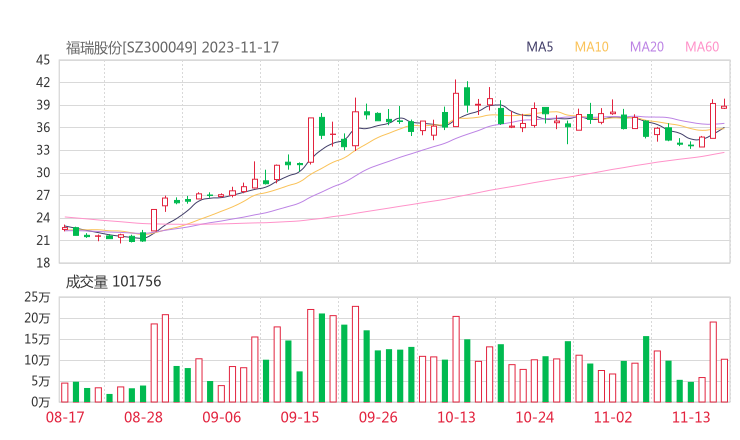Click the MA5 legend label
This screenshot has height=440, width=740.
click(x=539, y=47)
